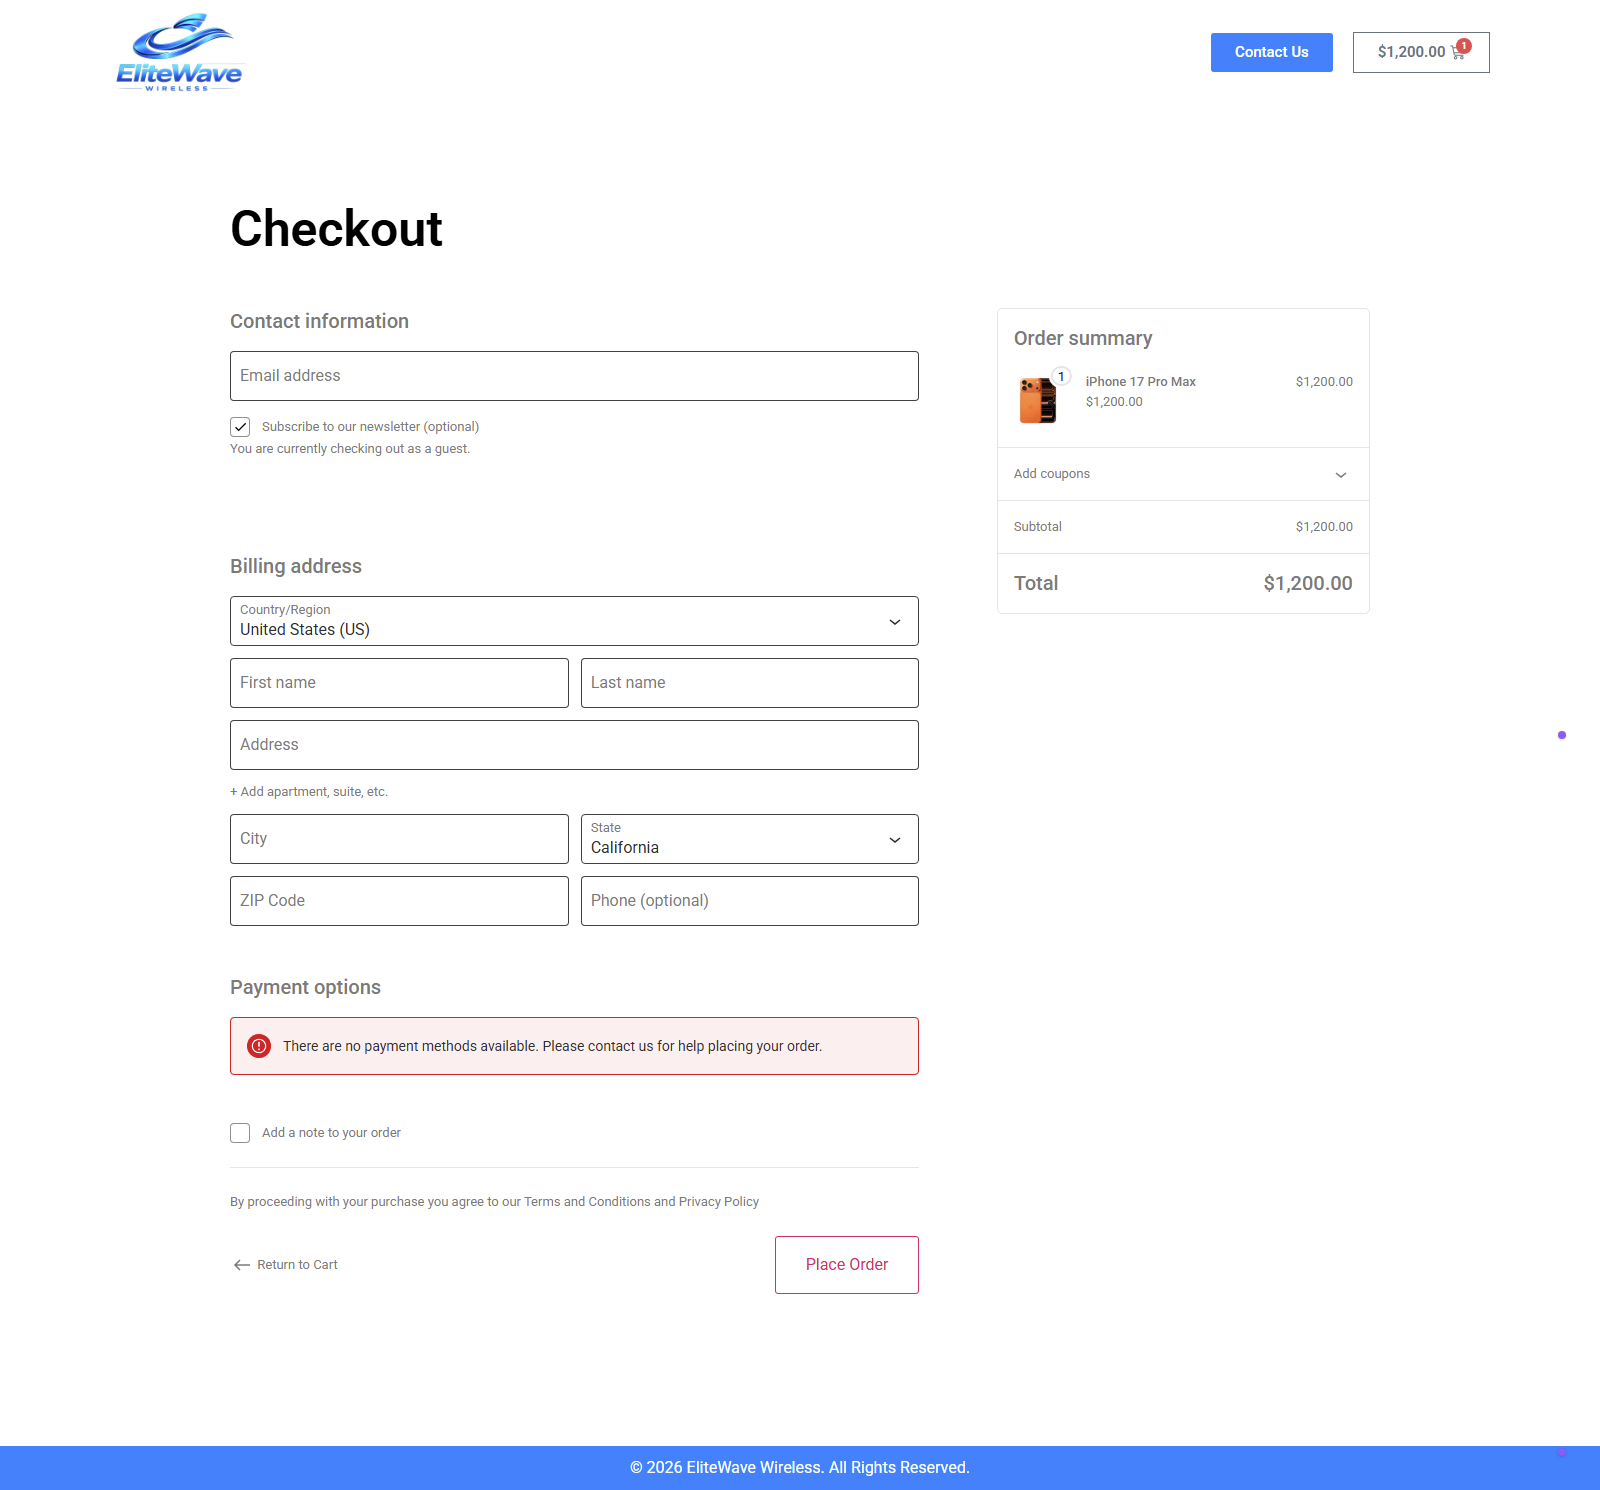Screen dimensions: 1600x1490
Task: Click into the First name field
Action: tap(399, 683)
